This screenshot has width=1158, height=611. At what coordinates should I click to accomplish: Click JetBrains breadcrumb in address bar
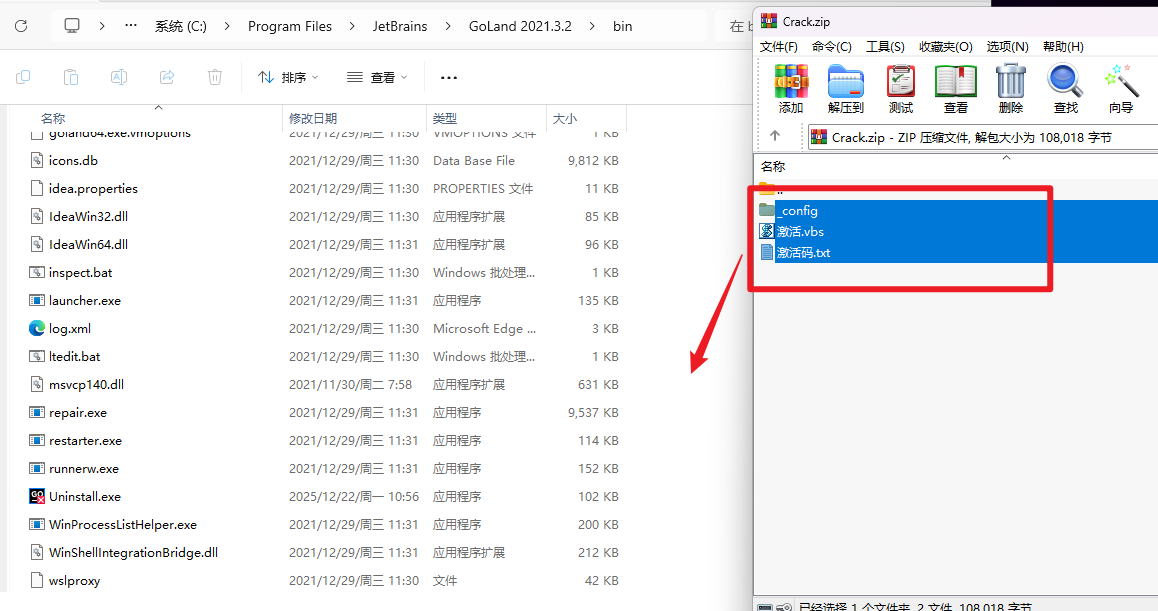pyautogui.click(x=400, y=26)
